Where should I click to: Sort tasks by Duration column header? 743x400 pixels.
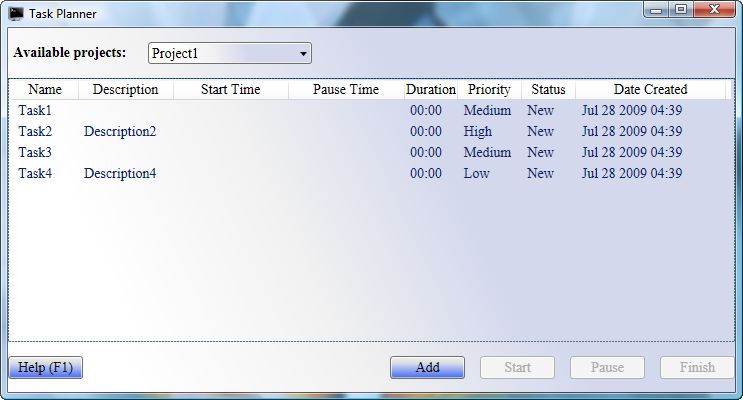430,90
